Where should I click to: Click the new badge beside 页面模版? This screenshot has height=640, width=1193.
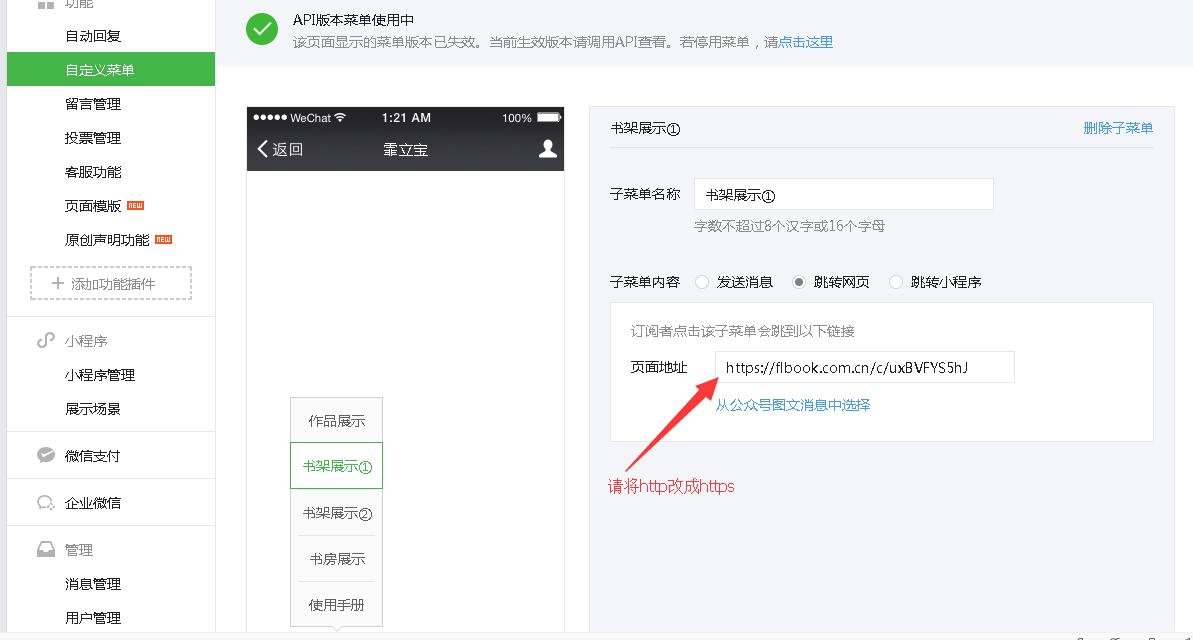coord(135,205)
